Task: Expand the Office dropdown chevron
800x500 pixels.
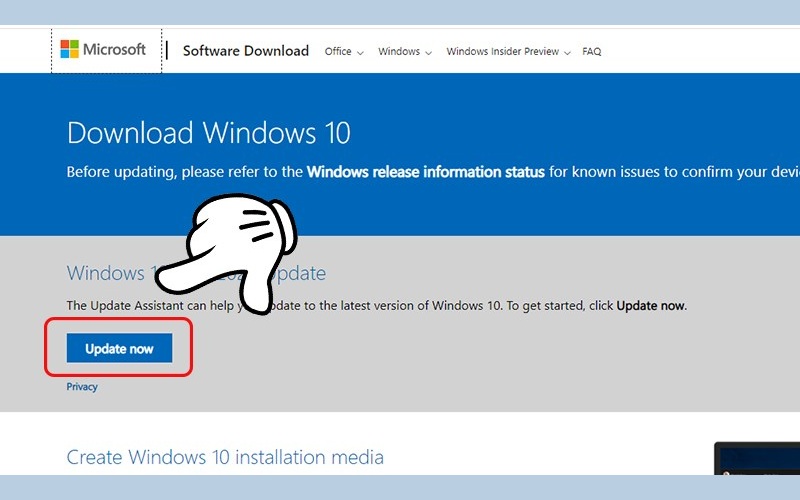Action: [x=360, y=53]
